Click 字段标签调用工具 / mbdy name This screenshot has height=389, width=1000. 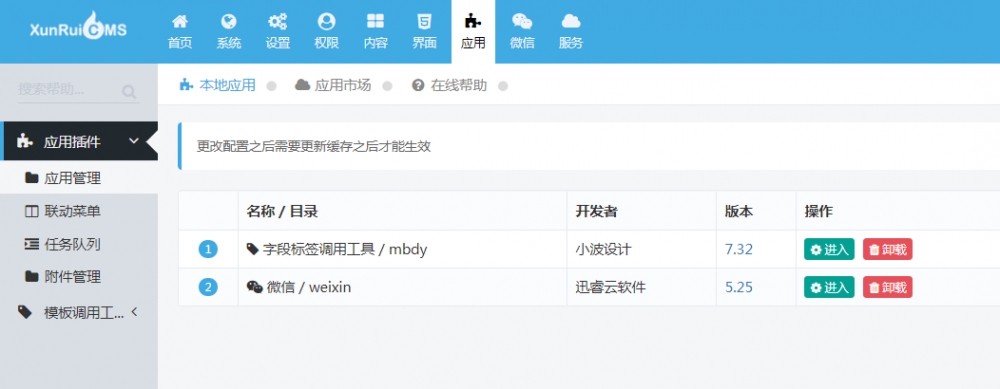click(344, 249)
